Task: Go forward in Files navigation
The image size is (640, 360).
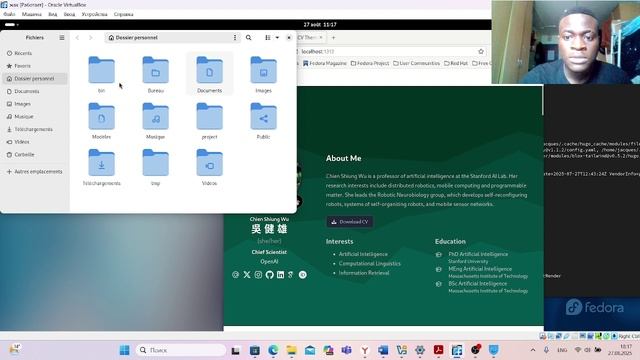Action: pos(91,38)
